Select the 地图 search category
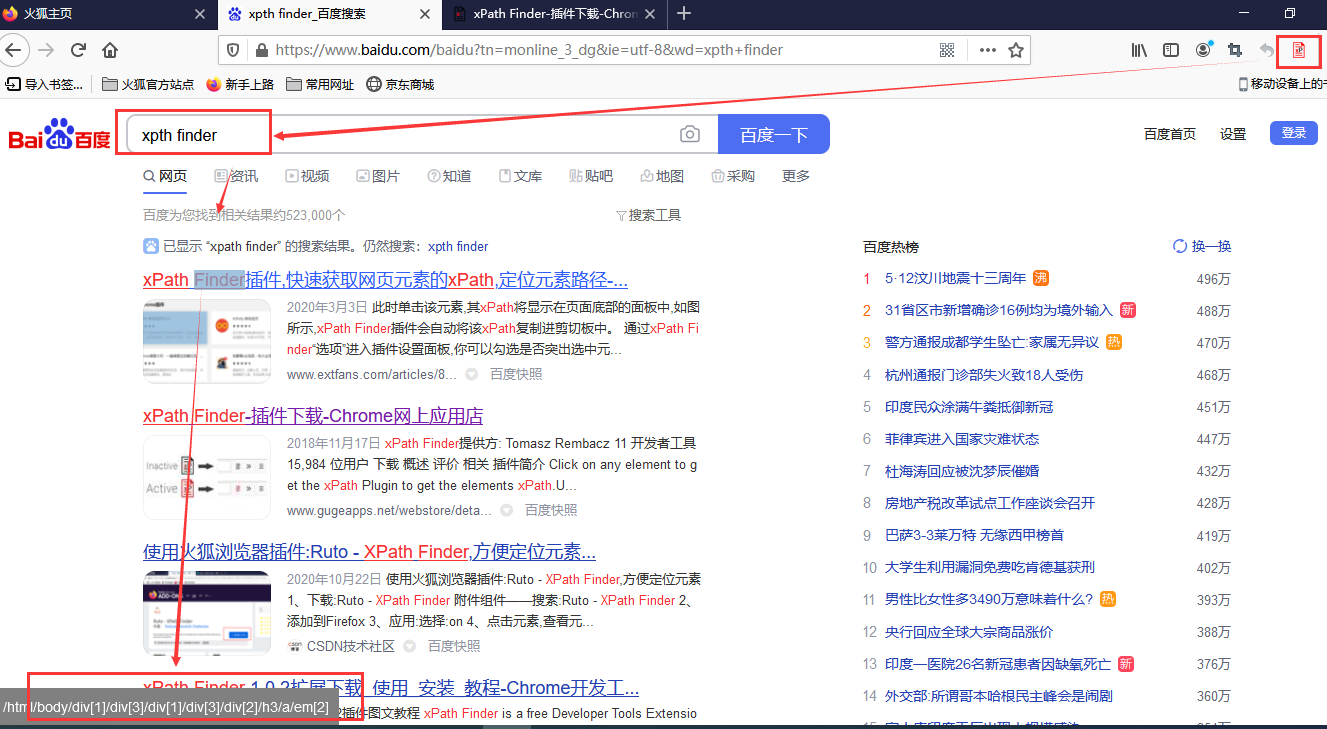The height and width of the screenshot is (729, 1327). (662, 176)
